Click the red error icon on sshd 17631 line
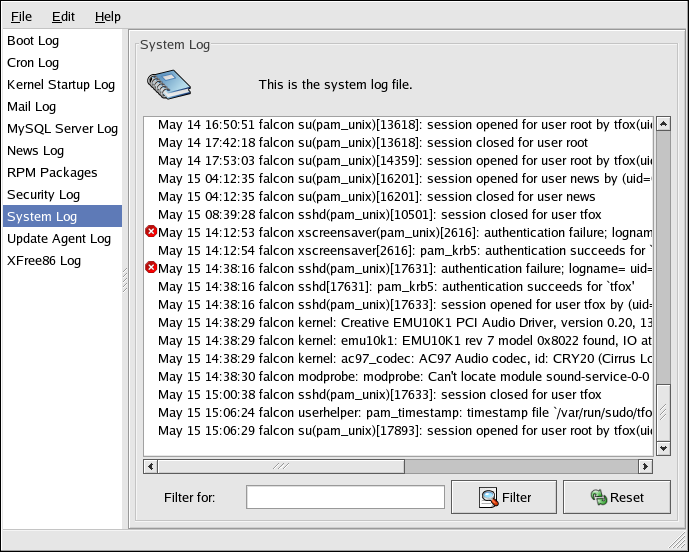 pyautogui.click(x=151, y=268)
